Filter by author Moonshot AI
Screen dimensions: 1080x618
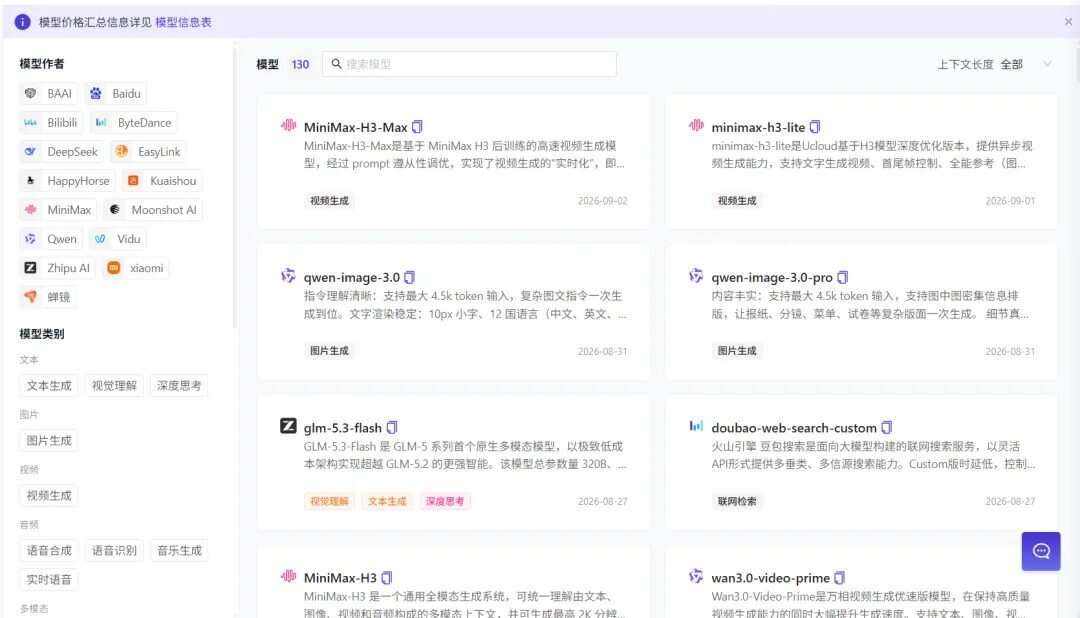[x=154, y=209]
